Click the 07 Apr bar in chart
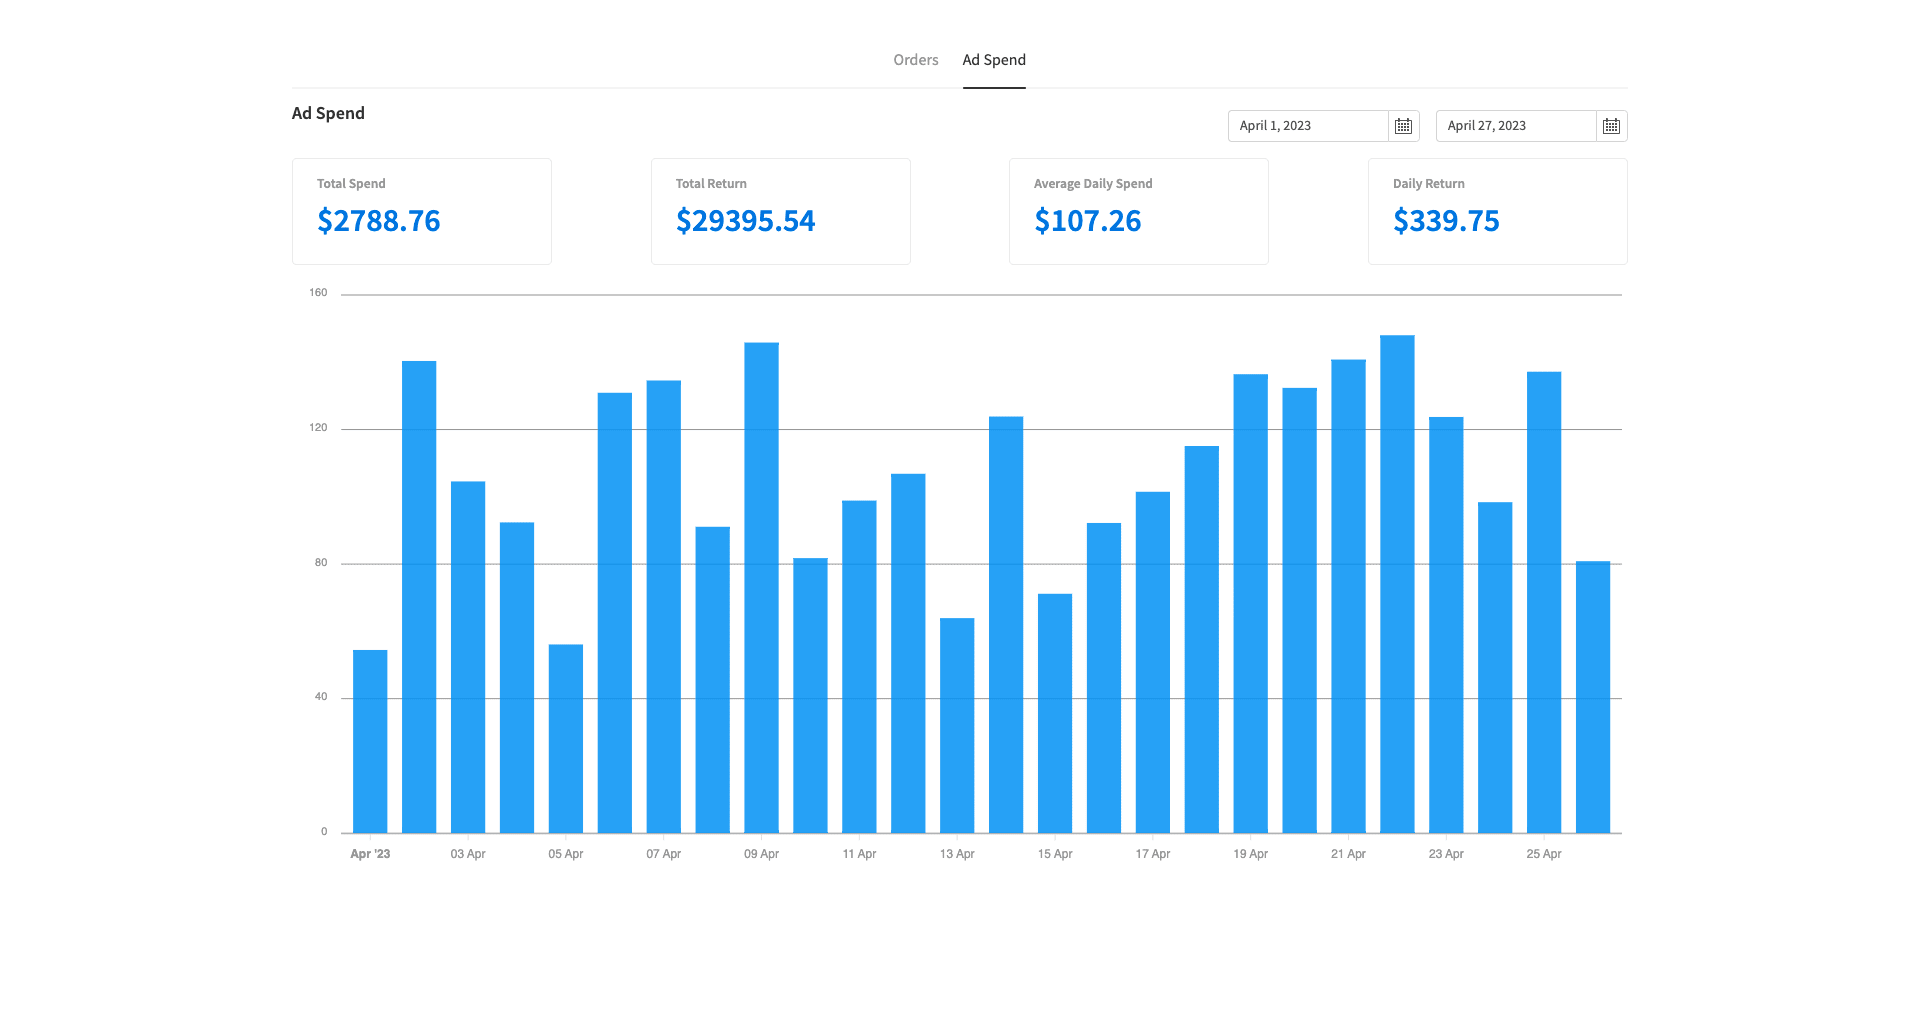The width and height of the screenshot is (1920, 1016). (664, 607)
